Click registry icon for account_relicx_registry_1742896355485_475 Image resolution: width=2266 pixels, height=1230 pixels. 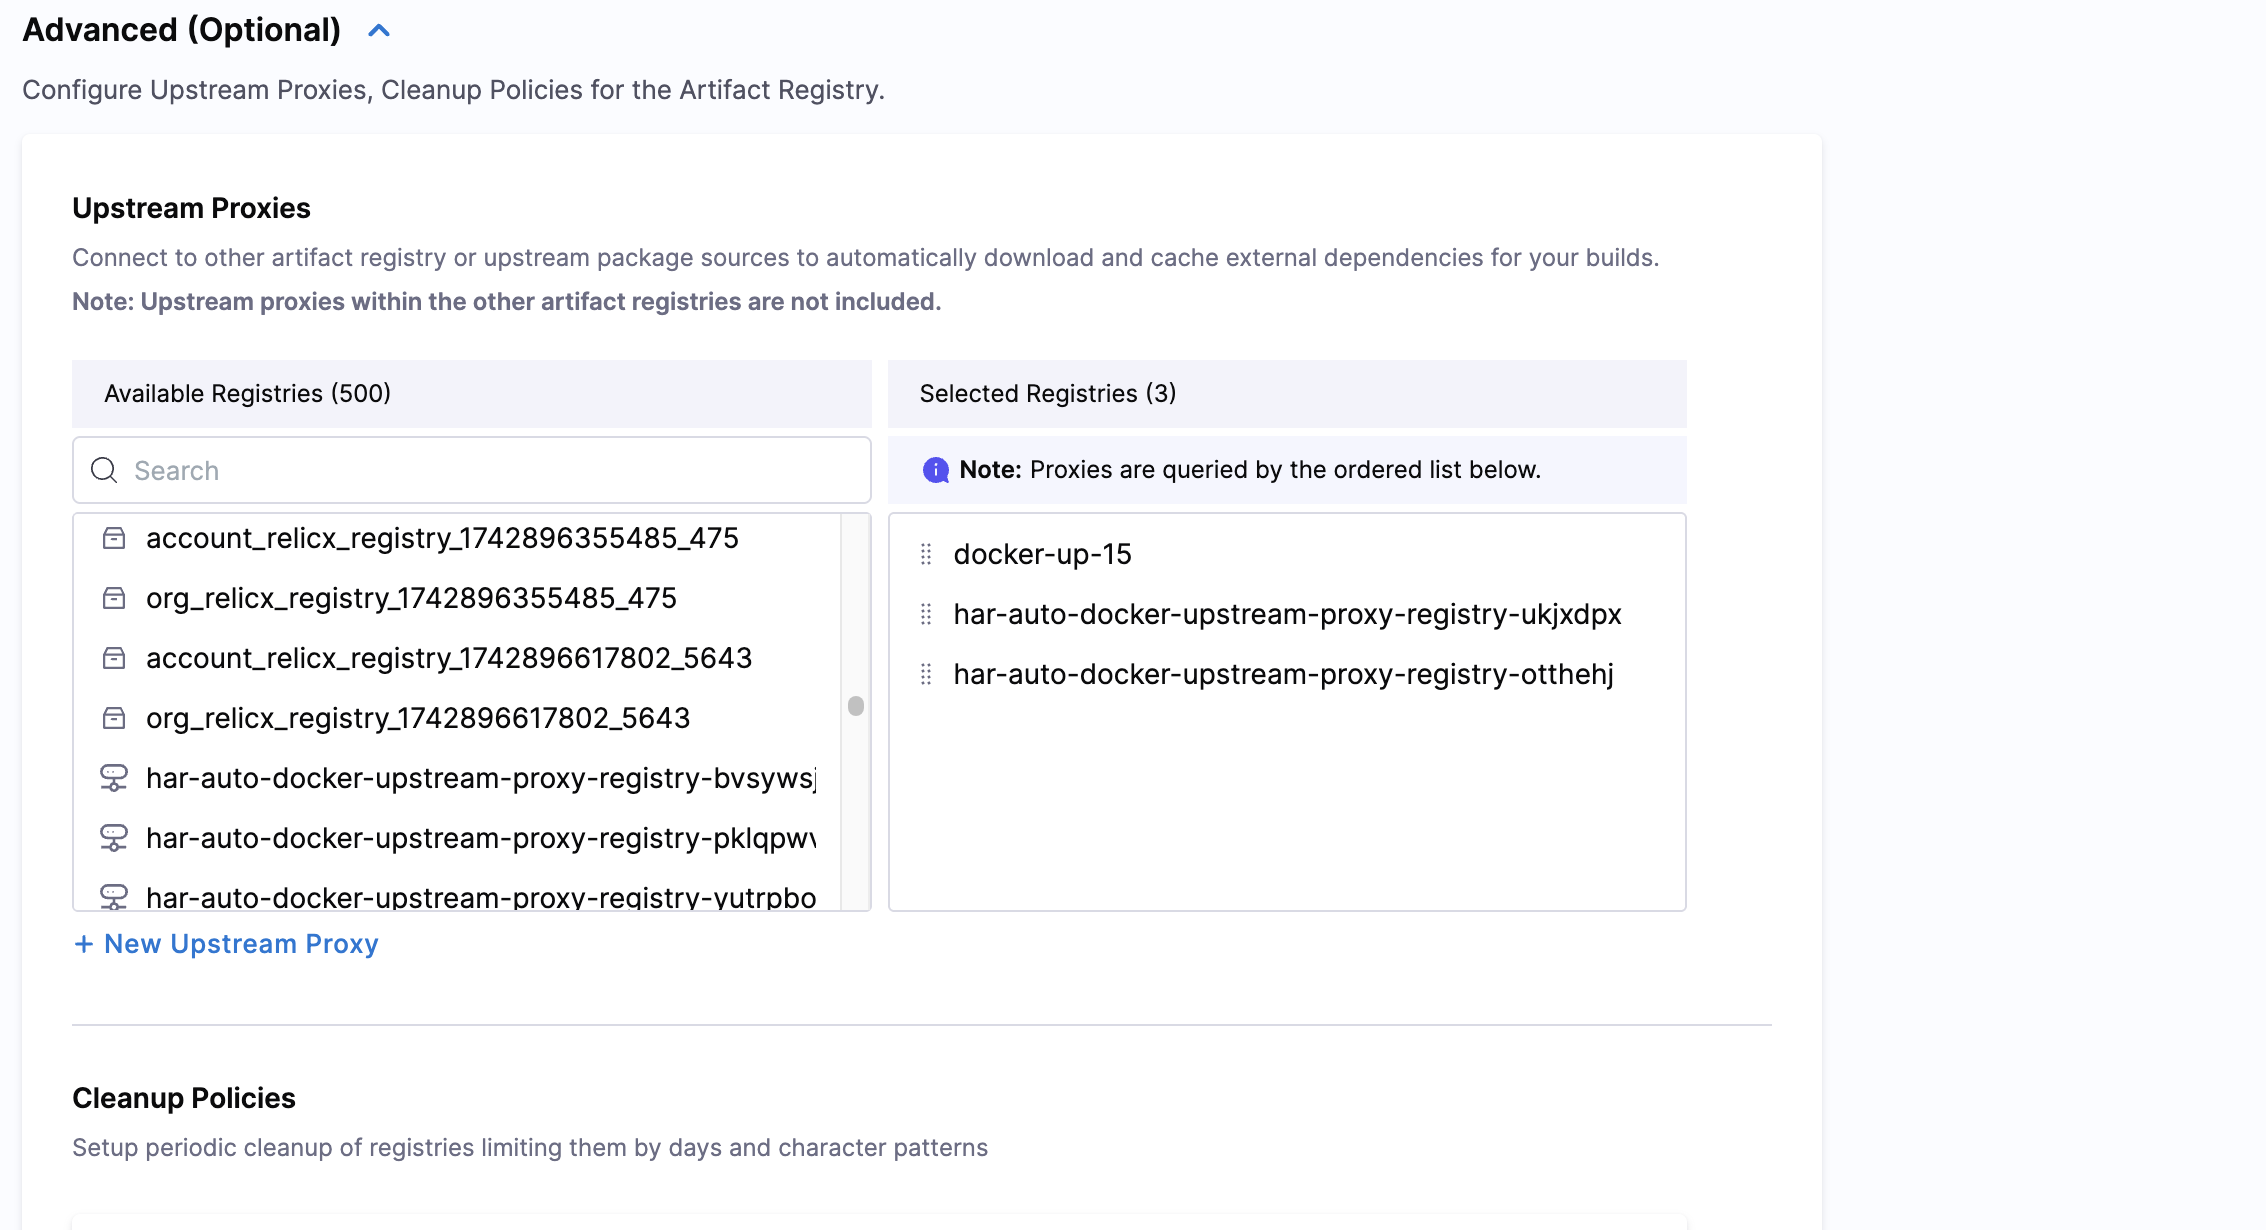[x=114, y=539]
